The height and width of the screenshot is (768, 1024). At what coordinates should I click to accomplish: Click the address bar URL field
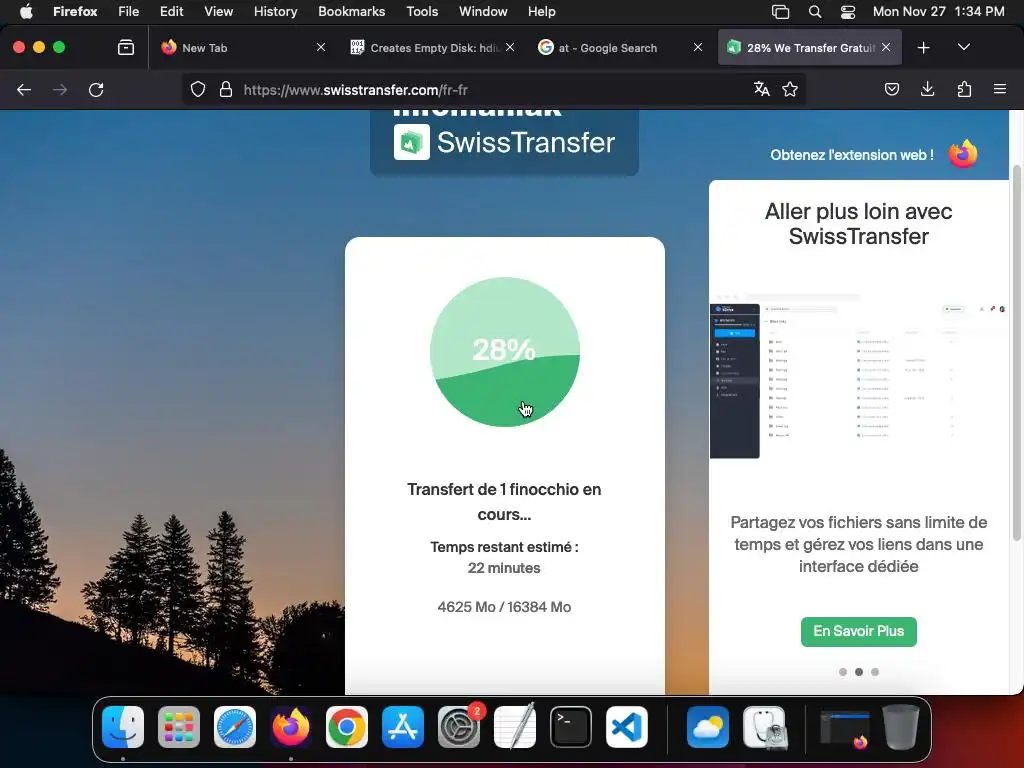tap(493, 89)
